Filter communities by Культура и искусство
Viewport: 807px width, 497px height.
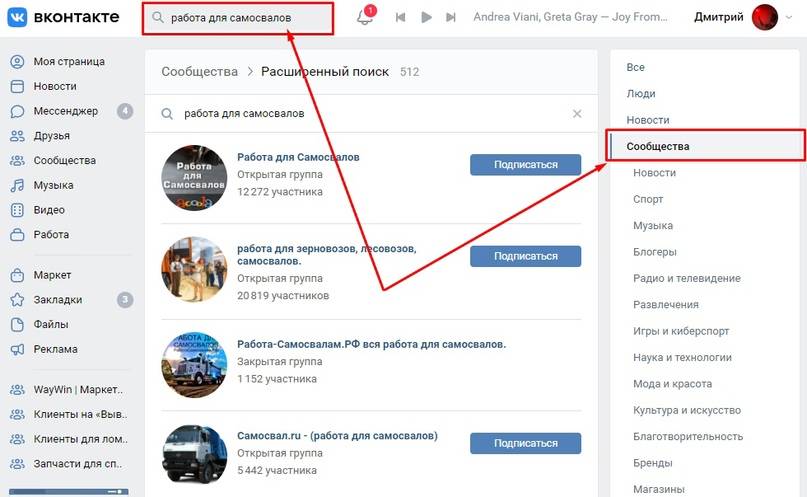pos(687,410)
